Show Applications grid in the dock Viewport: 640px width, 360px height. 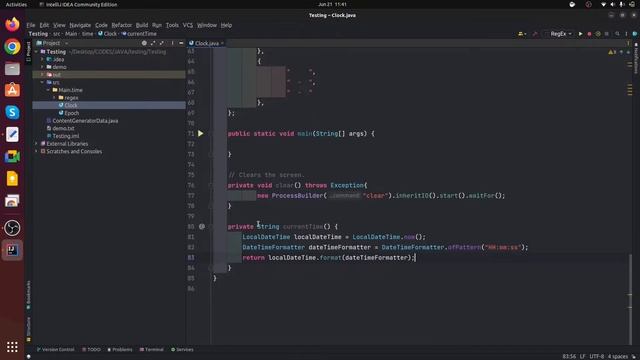[x=12, y=347]
